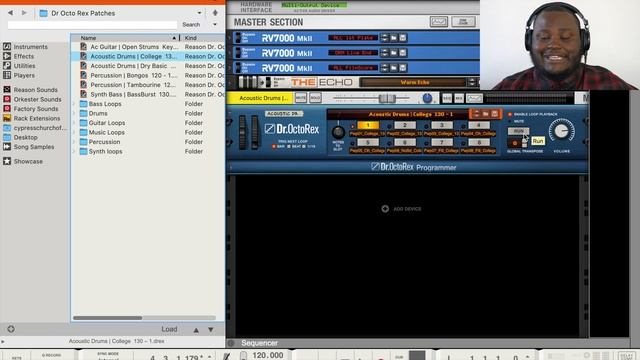Go up one folder level

(215, 13)
